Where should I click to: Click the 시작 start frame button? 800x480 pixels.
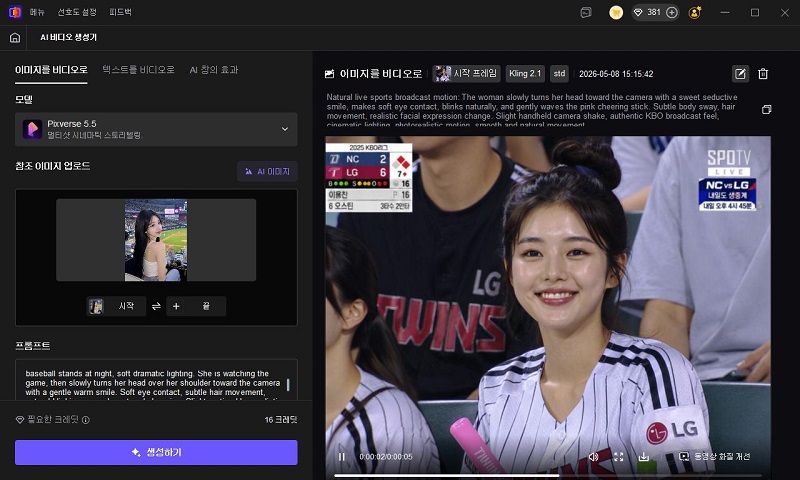(116, 306)
